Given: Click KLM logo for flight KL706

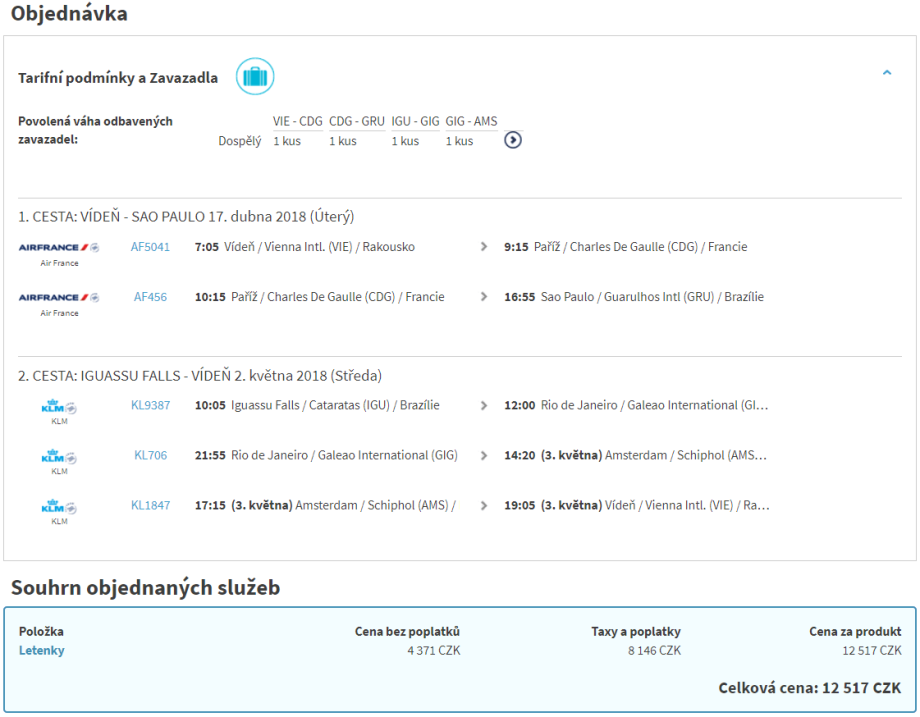Looking at the screenshot, I should 59,456.
